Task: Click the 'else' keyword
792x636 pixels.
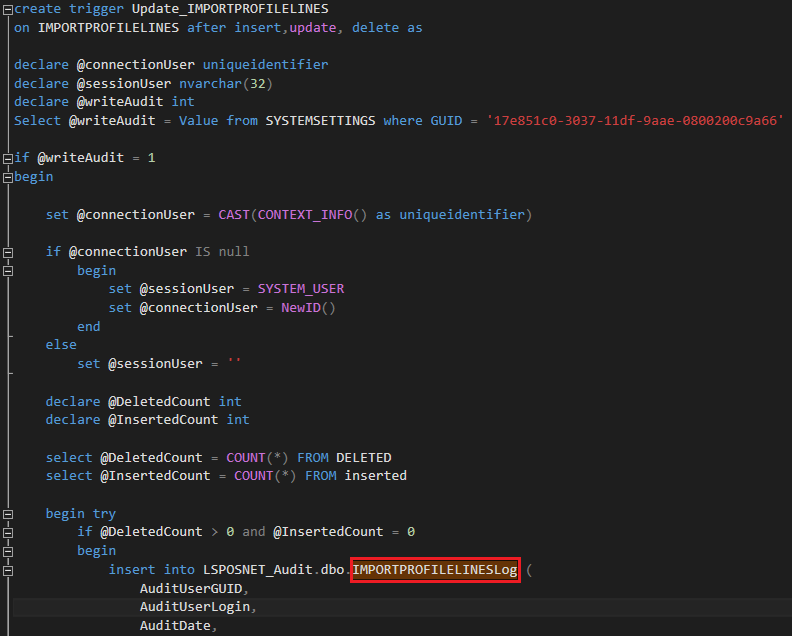Action: pyautogui.click(x=61, y=345)
